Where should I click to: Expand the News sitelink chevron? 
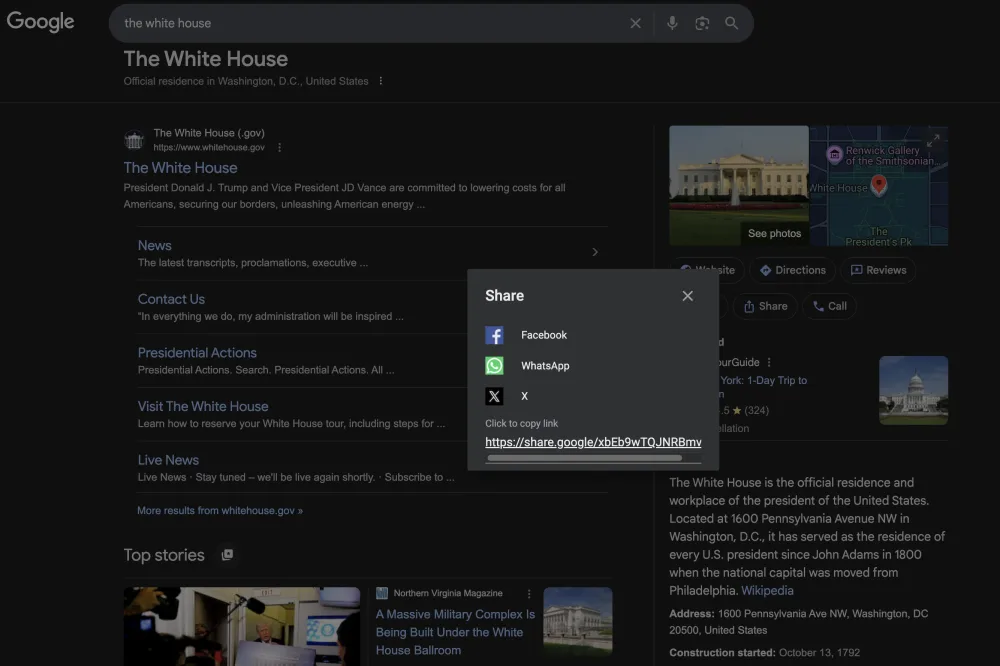(x=595, y=252)
